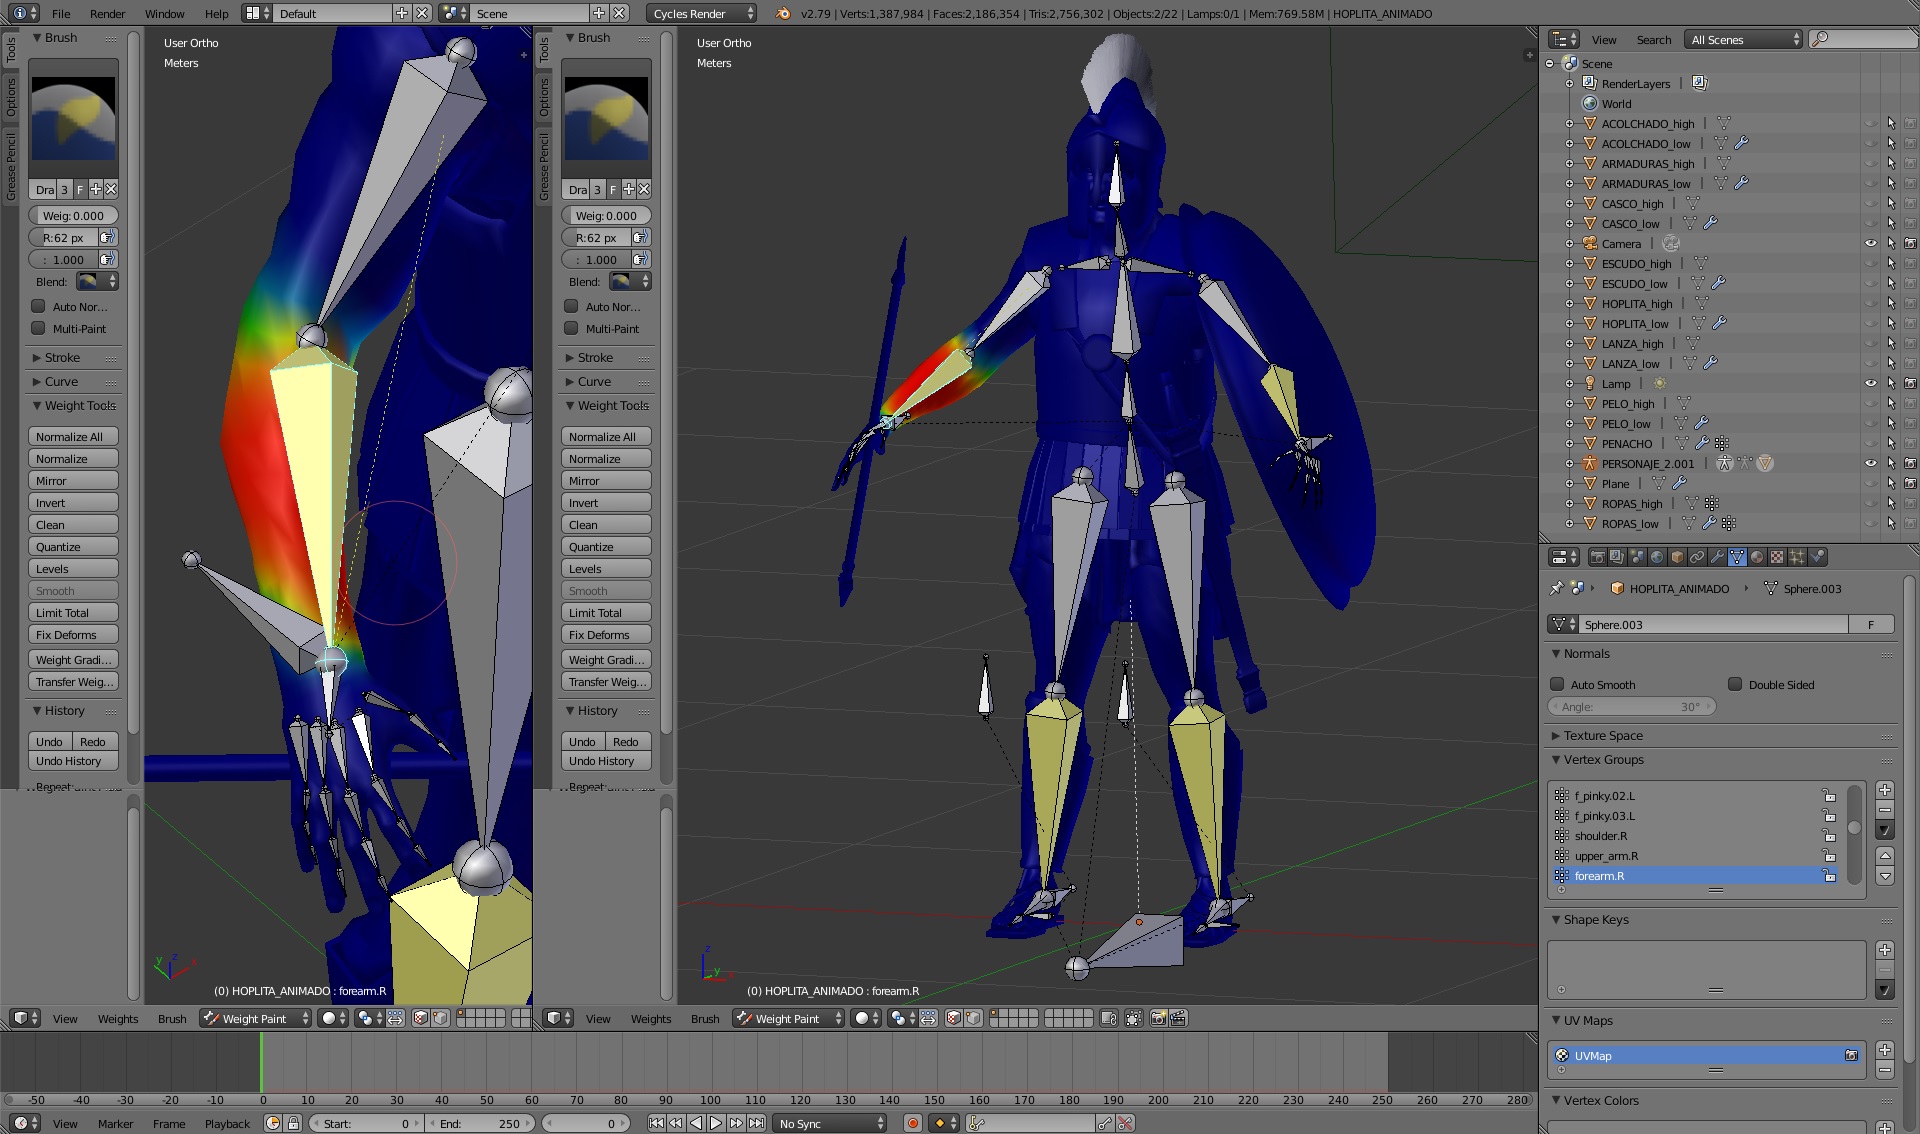Click Undo History in right toolshelf
The width and height of the screenshot is (1920, 1134).
606,761
